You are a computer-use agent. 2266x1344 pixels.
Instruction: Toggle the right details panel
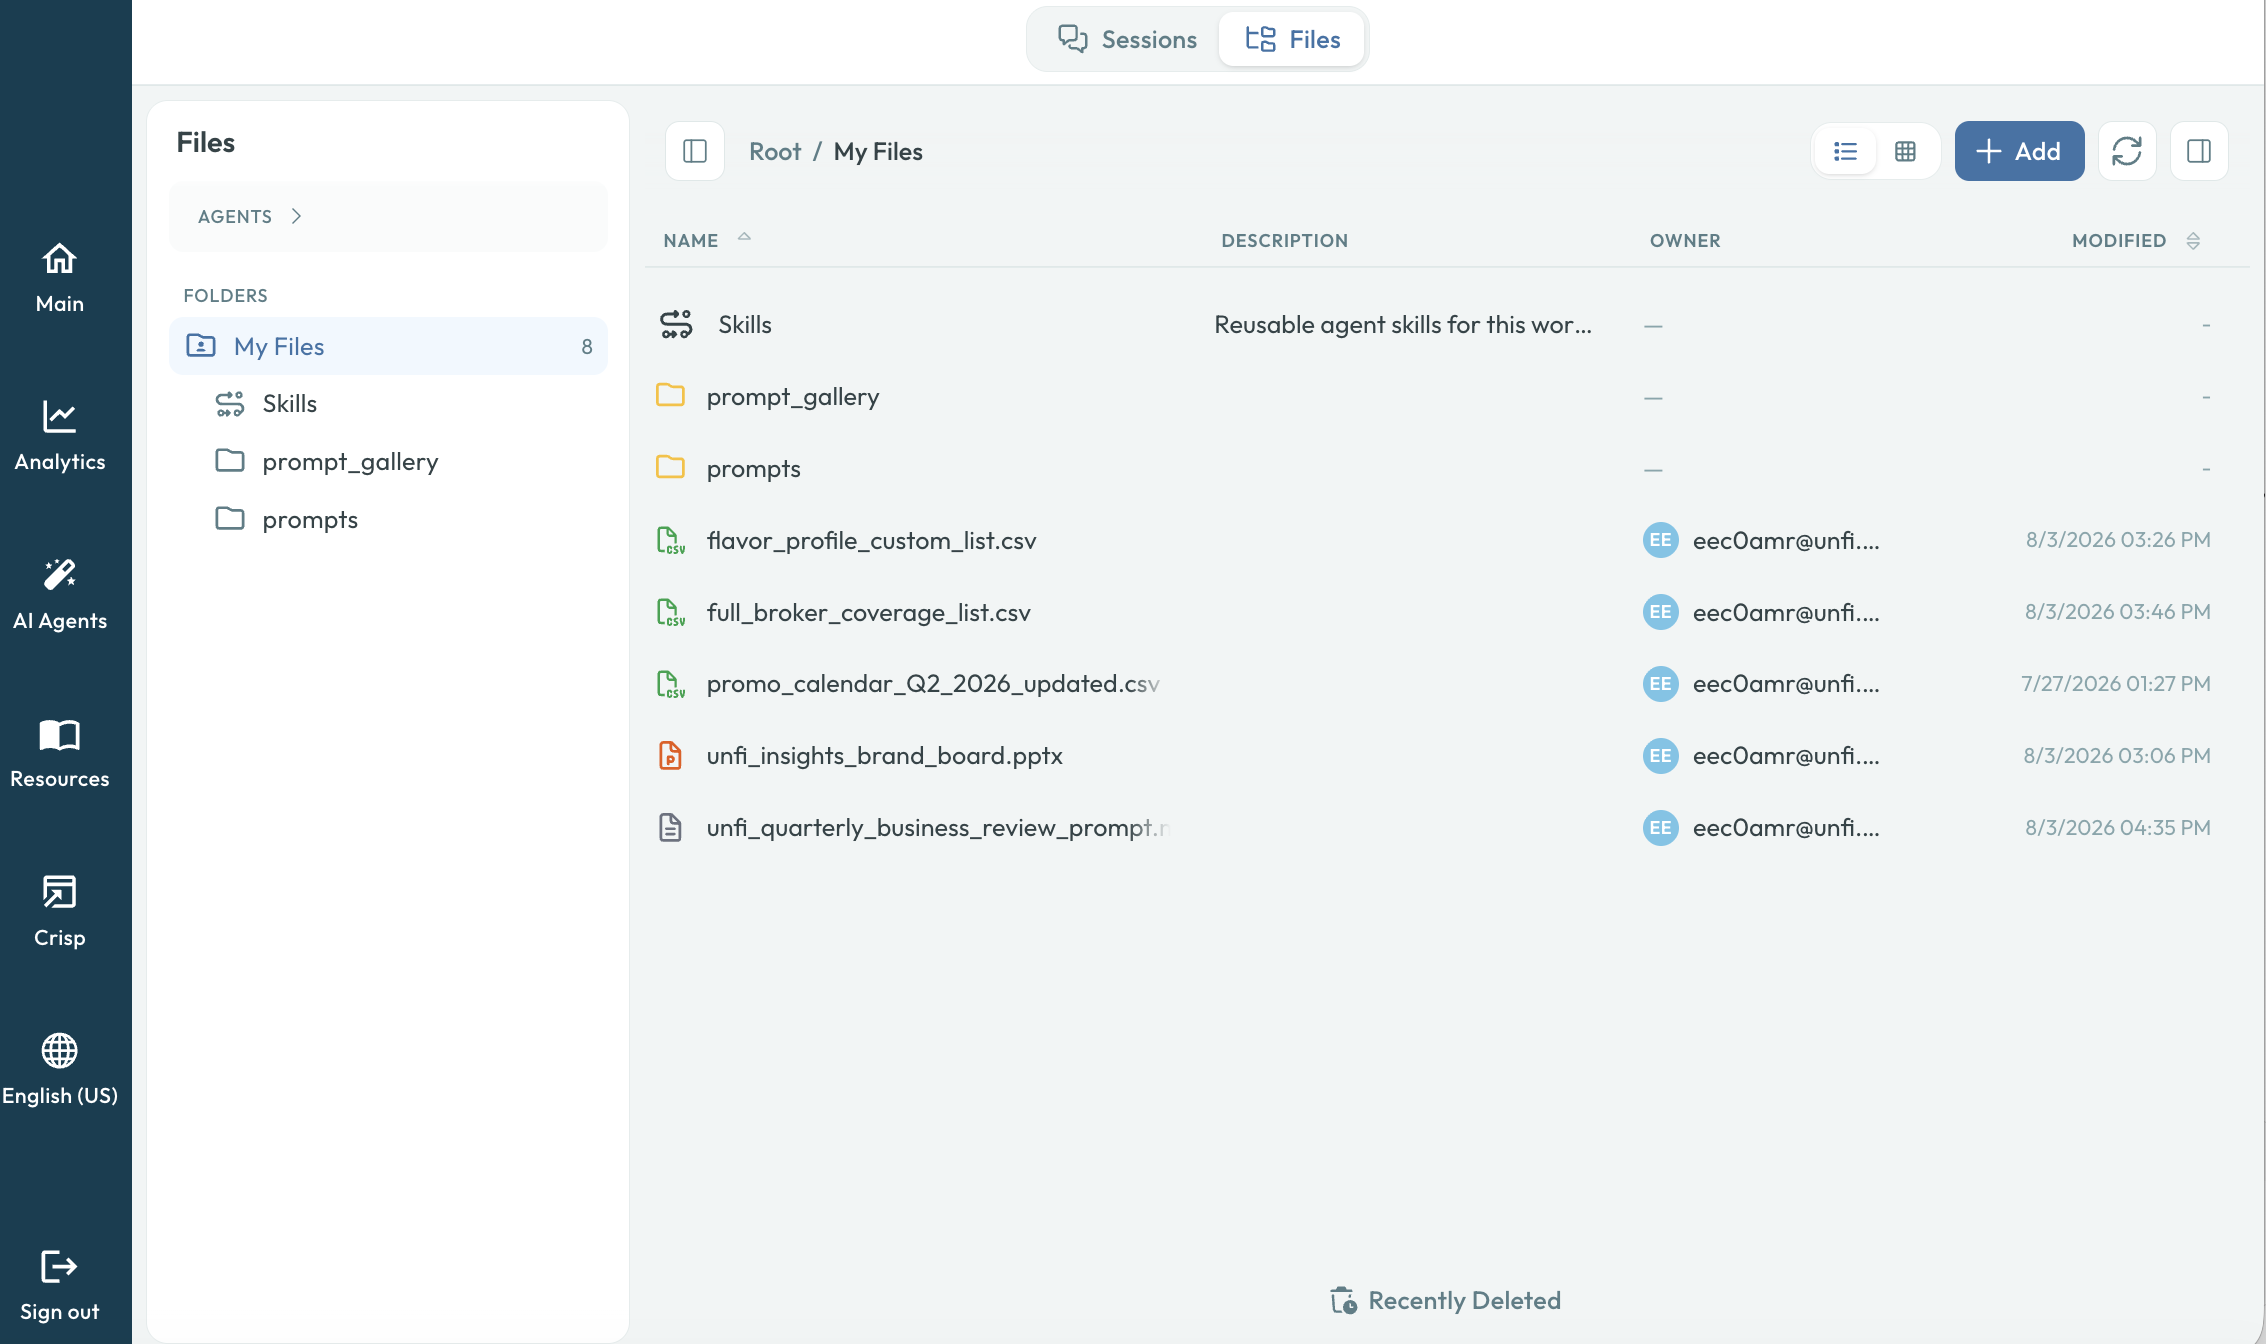(2199, 151)
